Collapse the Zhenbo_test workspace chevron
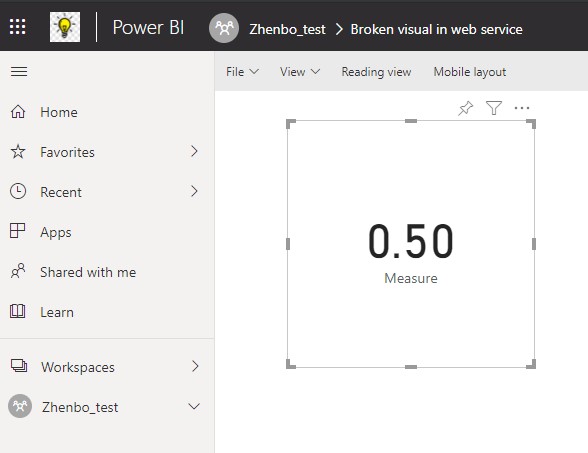This screenshot has height=453, width=588. pyautogui.click(x=194, y=406)
